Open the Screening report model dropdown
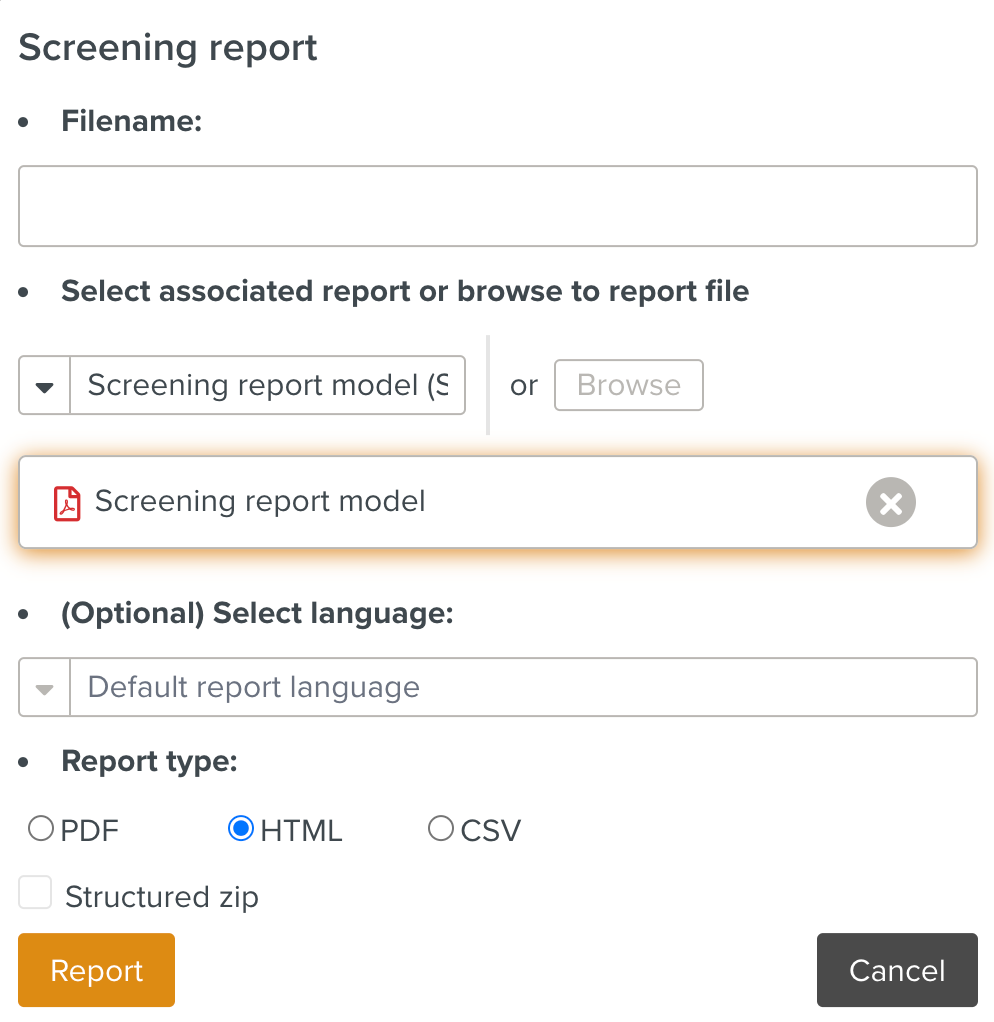The image size is (994, 1022). [x=265, y=385]
